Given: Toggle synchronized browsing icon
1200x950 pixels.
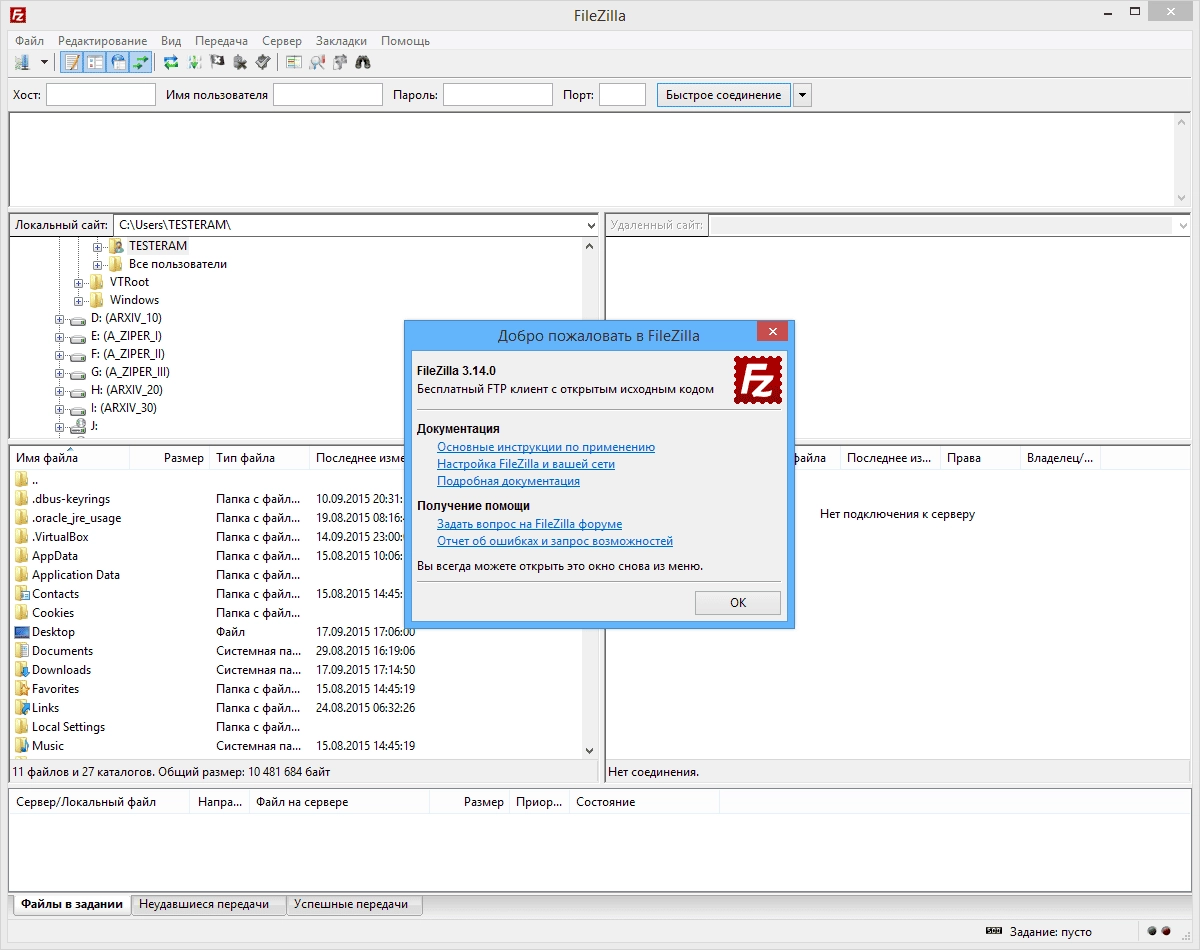Looking at the screenshot, I should [340, 62].
